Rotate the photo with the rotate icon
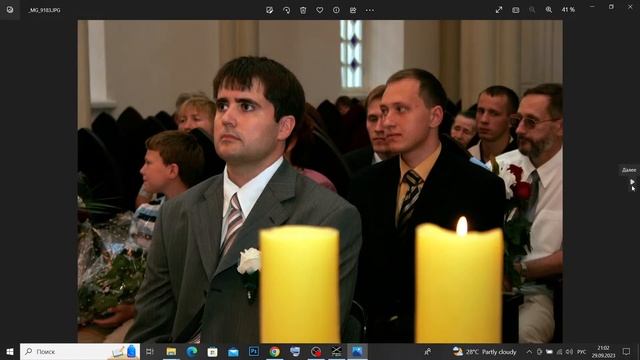The height and width of the screenshot is (360, 640). tap(287, 10)
